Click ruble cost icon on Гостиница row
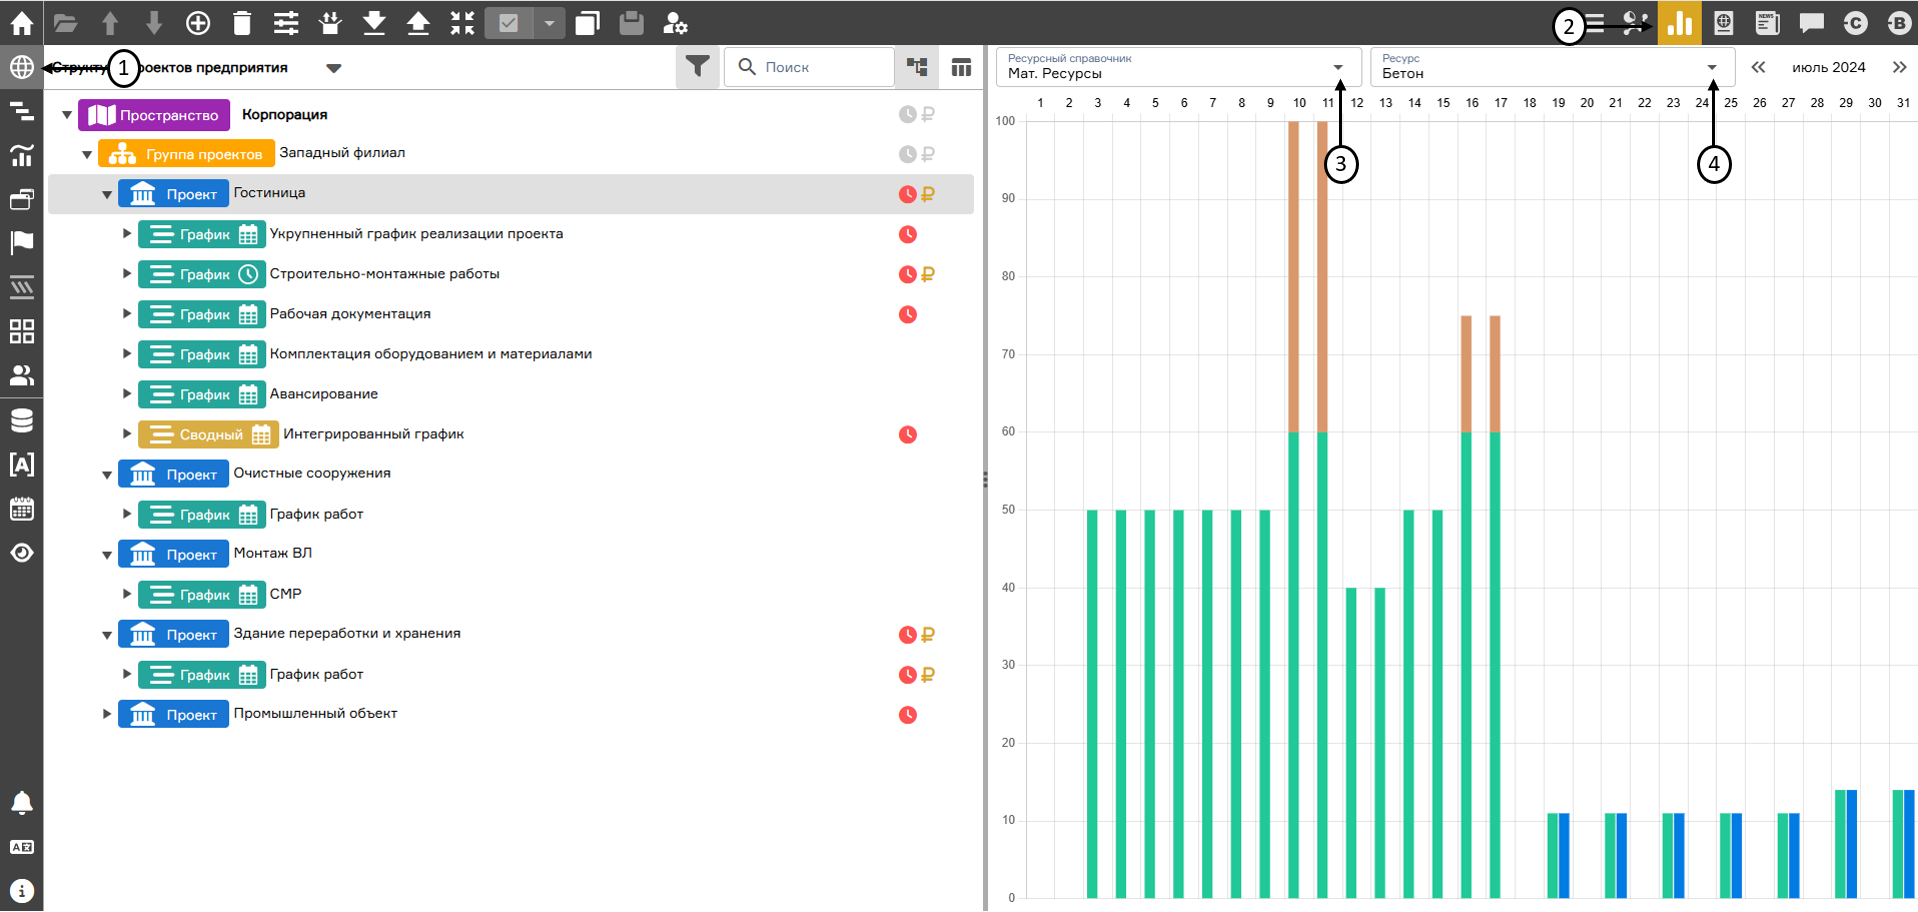The image size is (1918, 912). (928, 194)
